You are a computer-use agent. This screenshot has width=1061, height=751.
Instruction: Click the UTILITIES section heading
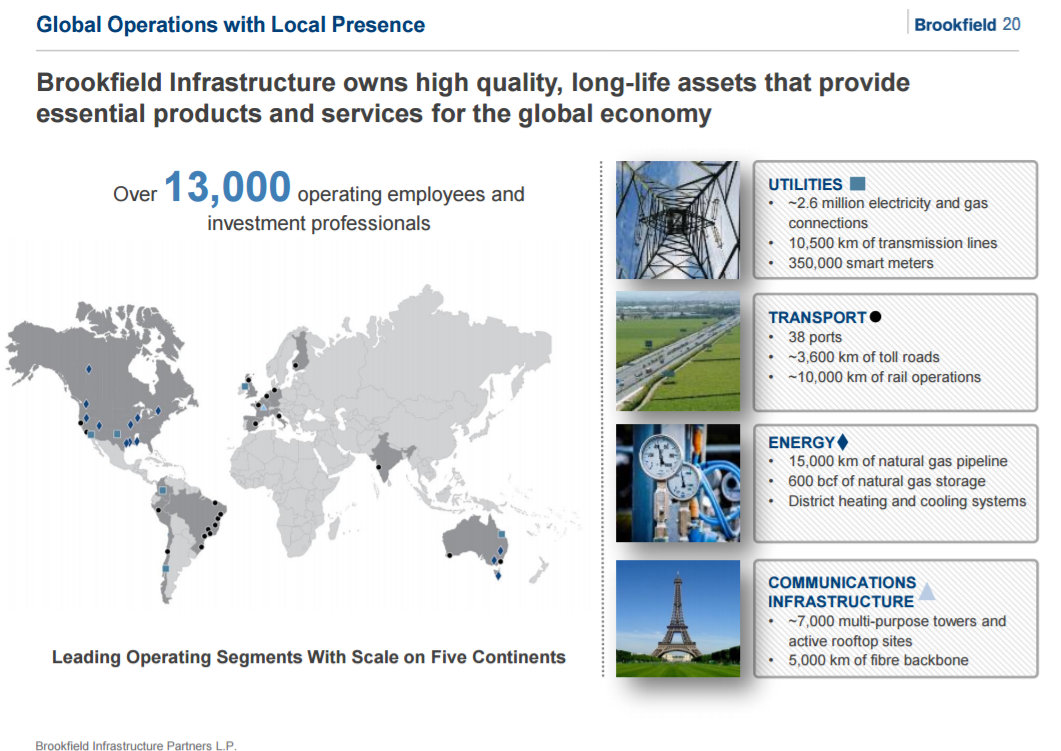pyautogui.click(x=805, y=184)
